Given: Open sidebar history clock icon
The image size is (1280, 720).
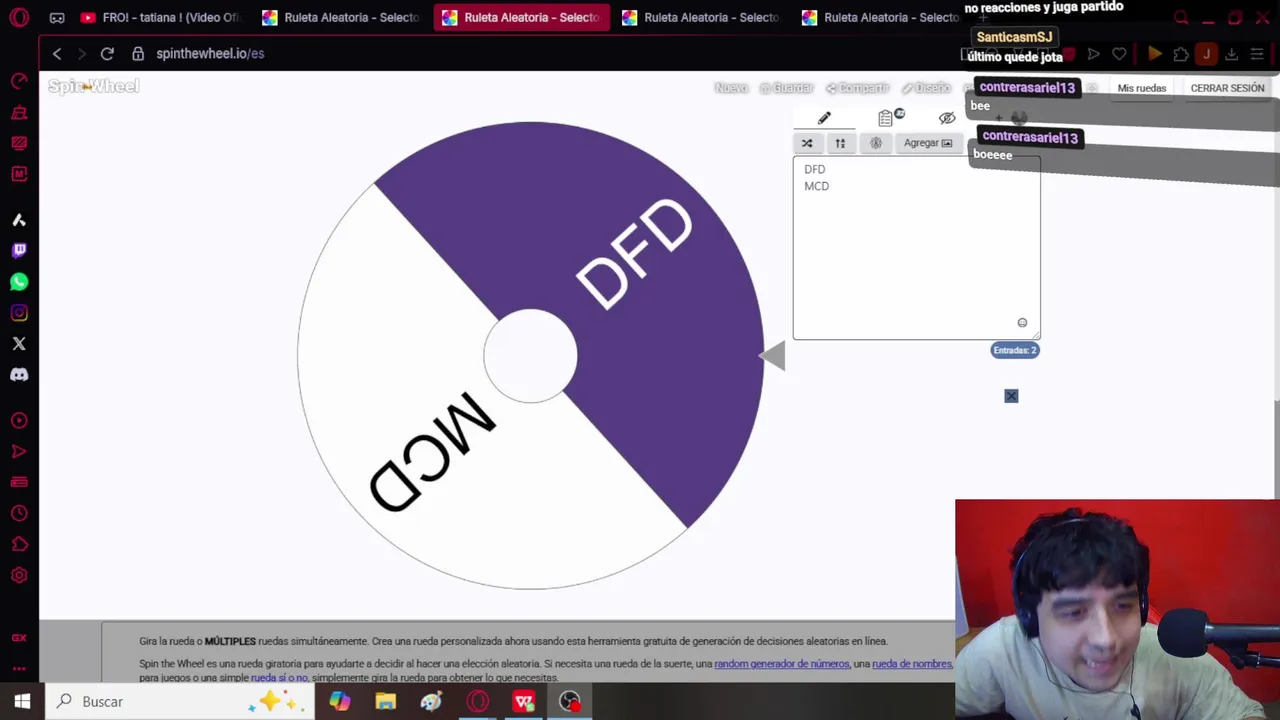Looking at the screenshot, I should (19, 514).
